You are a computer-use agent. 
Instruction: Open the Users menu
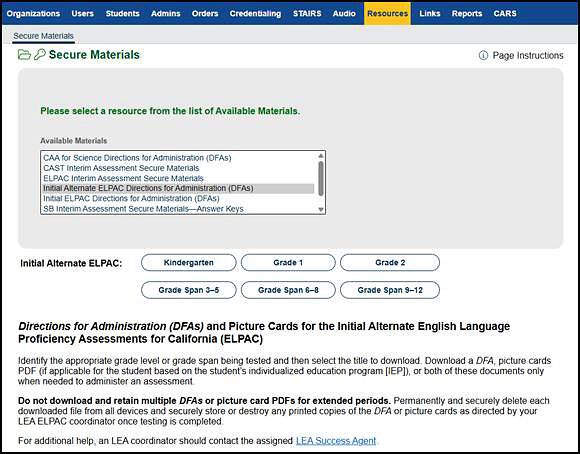pyautogui.click(x=82, y=13)
